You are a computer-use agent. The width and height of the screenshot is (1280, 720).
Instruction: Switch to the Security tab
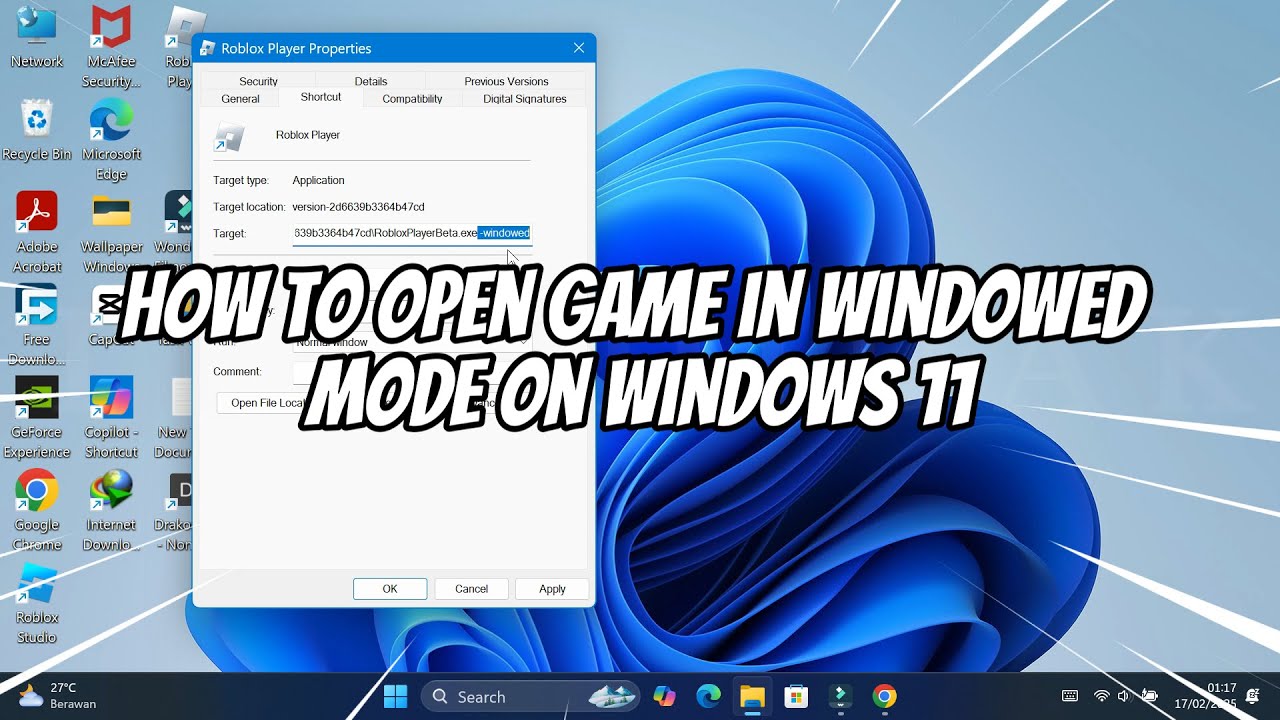[x=258, y=81]
